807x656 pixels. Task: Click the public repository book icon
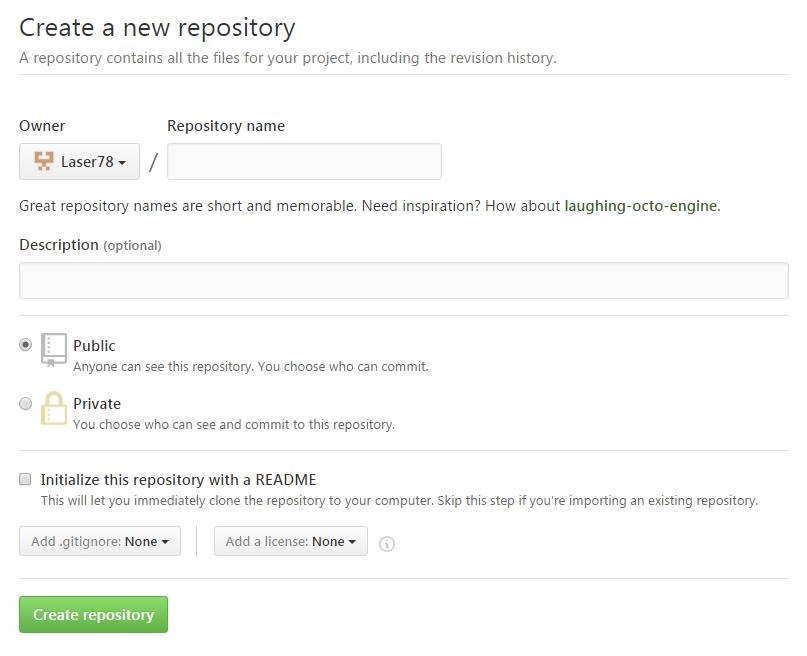[54, 350]
